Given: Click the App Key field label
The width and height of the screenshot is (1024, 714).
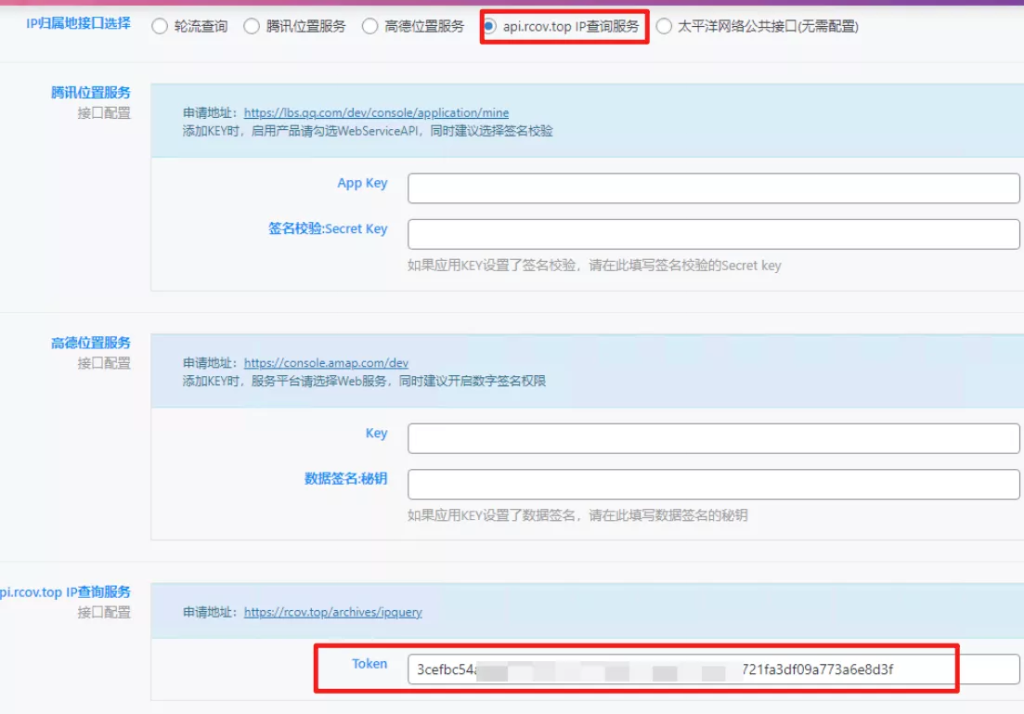Looking at the screenshot, I should pos(362,184).
